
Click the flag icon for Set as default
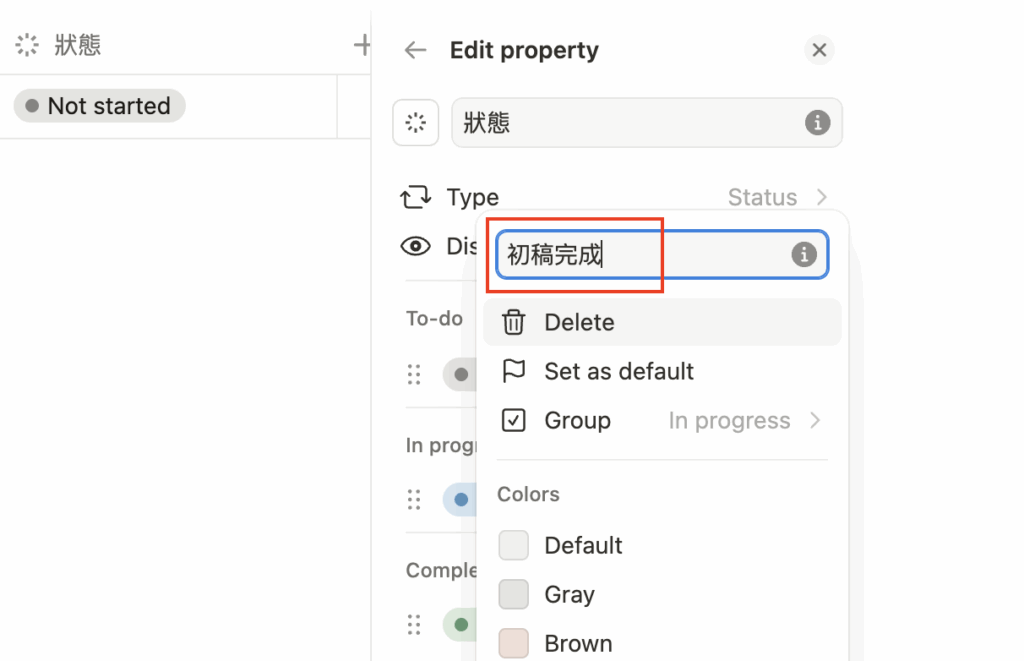(x=513, y=371)
